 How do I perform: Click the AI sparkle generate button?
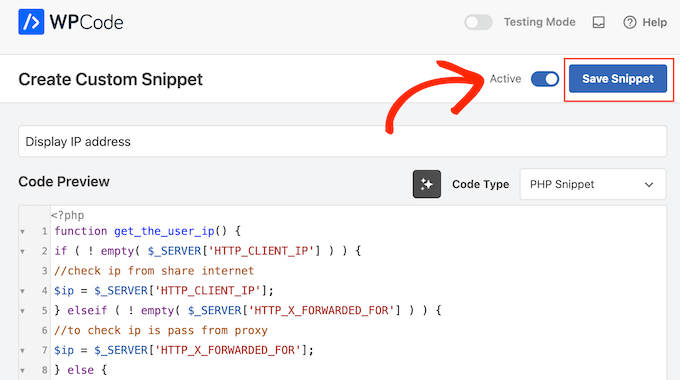tap(427, 184)
